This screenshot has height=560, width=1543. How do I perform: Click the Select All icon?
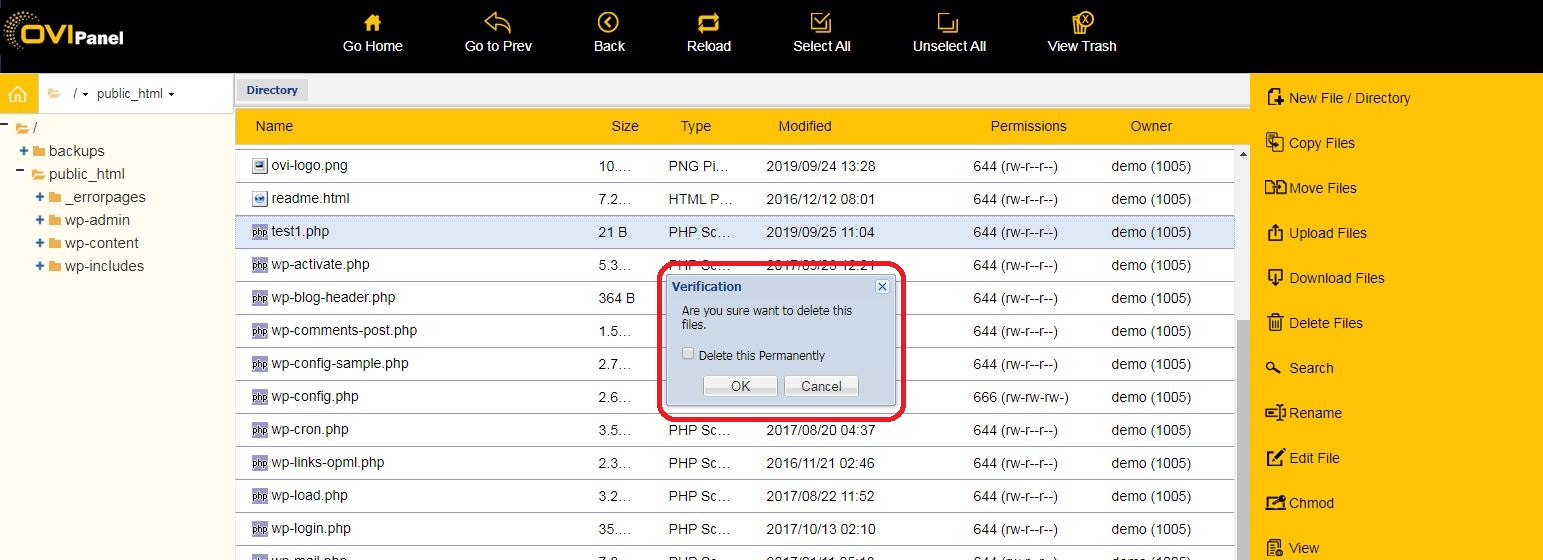821,22
